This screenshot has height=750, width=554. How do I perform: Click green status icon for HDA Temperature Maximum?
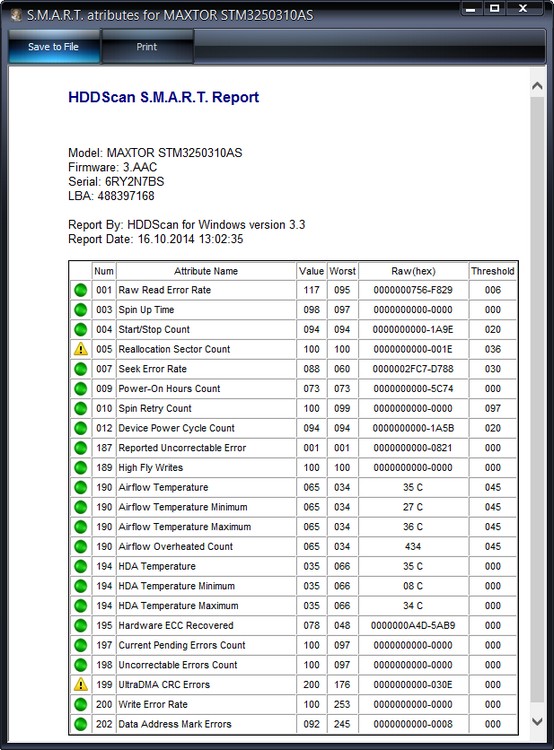(x=80, y=606)
